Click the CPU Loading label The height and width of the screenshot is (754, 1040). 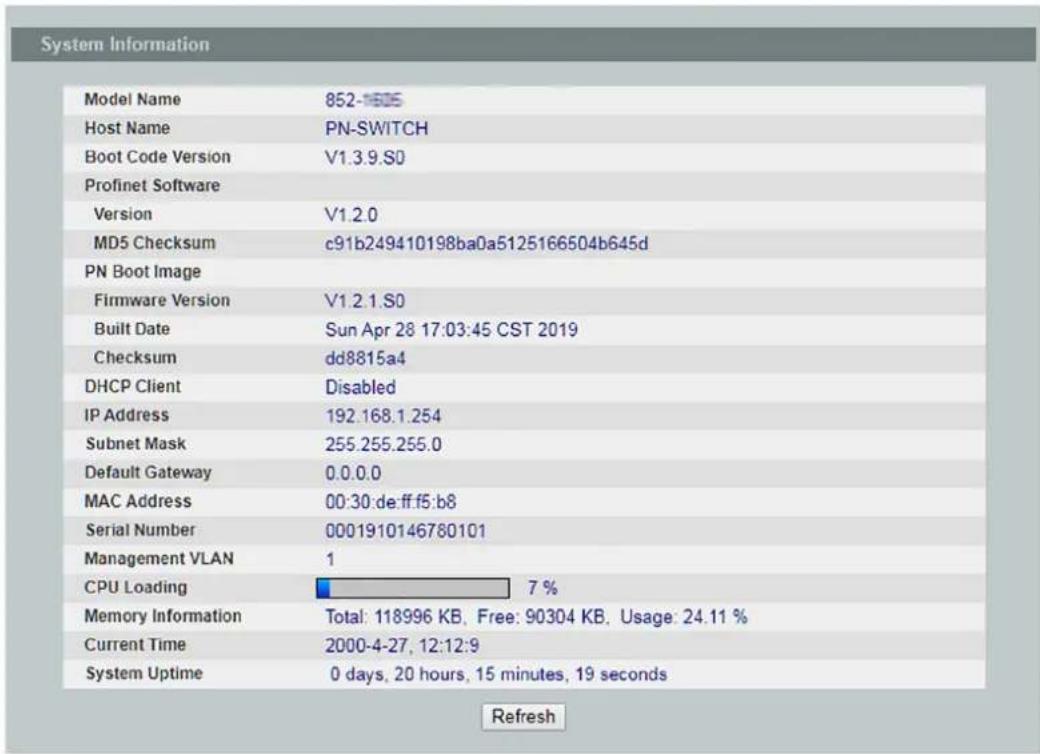(136, 587)
